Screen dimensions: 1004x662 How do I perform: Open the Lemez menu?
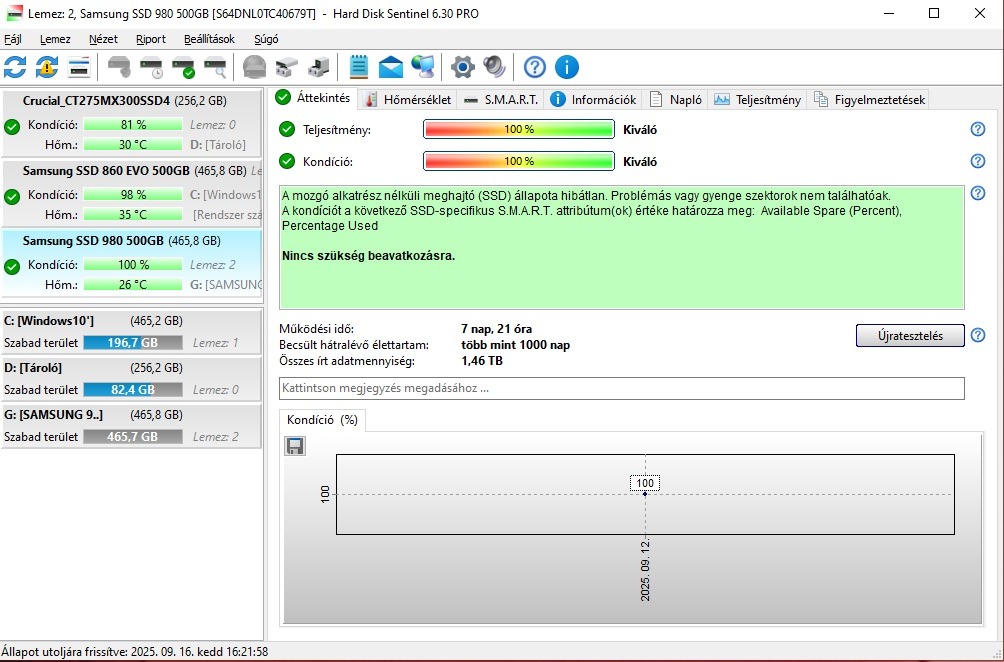(55, 39)
